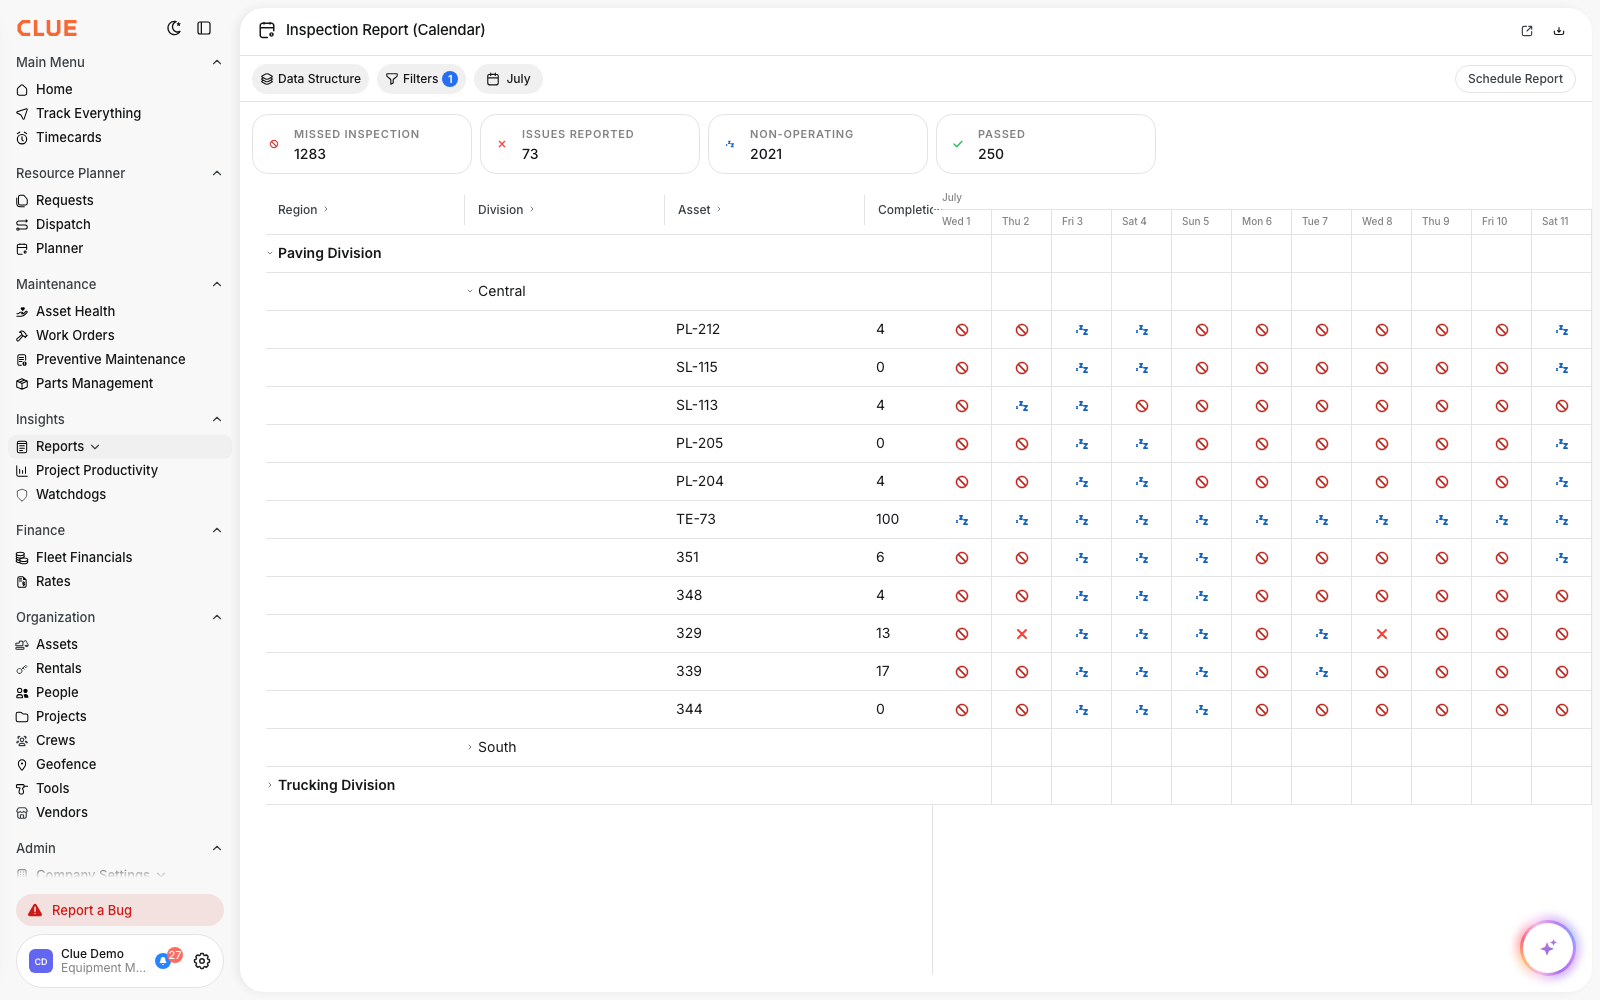This screenshot has height=1000, width=1600.
Task: Open the AI assistant sparkle button
Action: click(1548, 947)
